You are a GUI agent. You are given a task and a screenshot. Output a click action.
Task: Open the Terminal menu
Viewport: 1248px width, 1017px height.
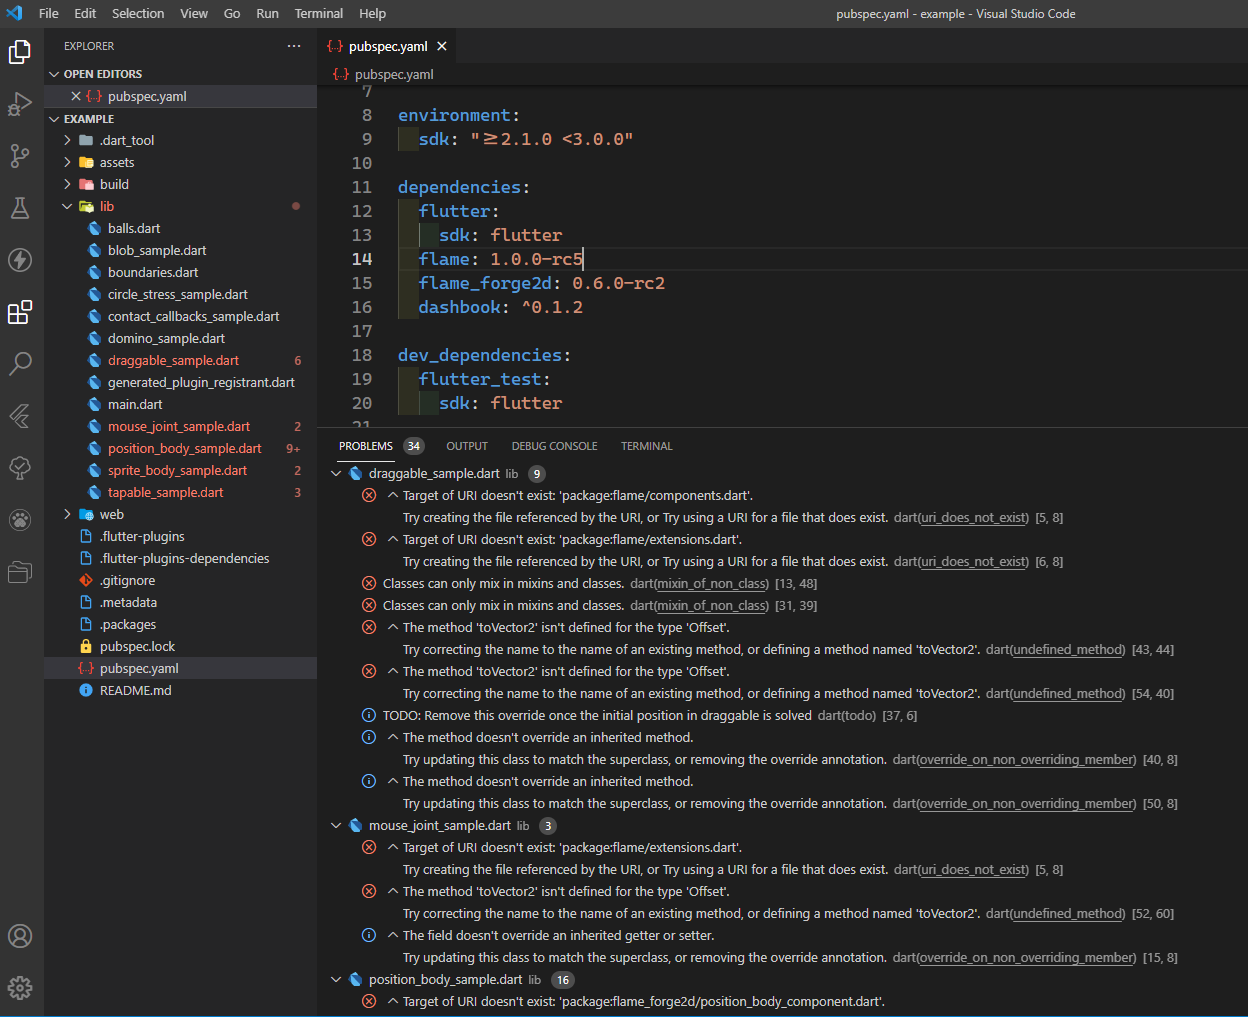pyautogui.click(x=319, y=13)
